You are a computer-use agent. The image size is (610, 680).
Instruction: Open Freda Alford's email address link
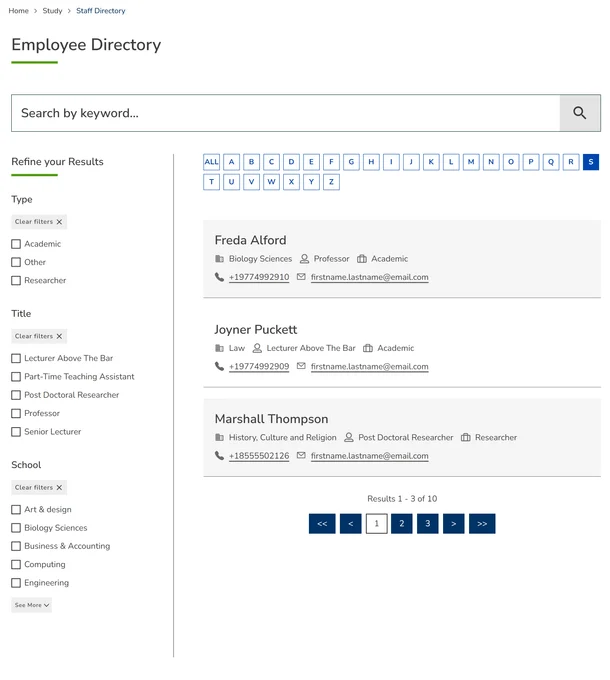coord(369,277)
